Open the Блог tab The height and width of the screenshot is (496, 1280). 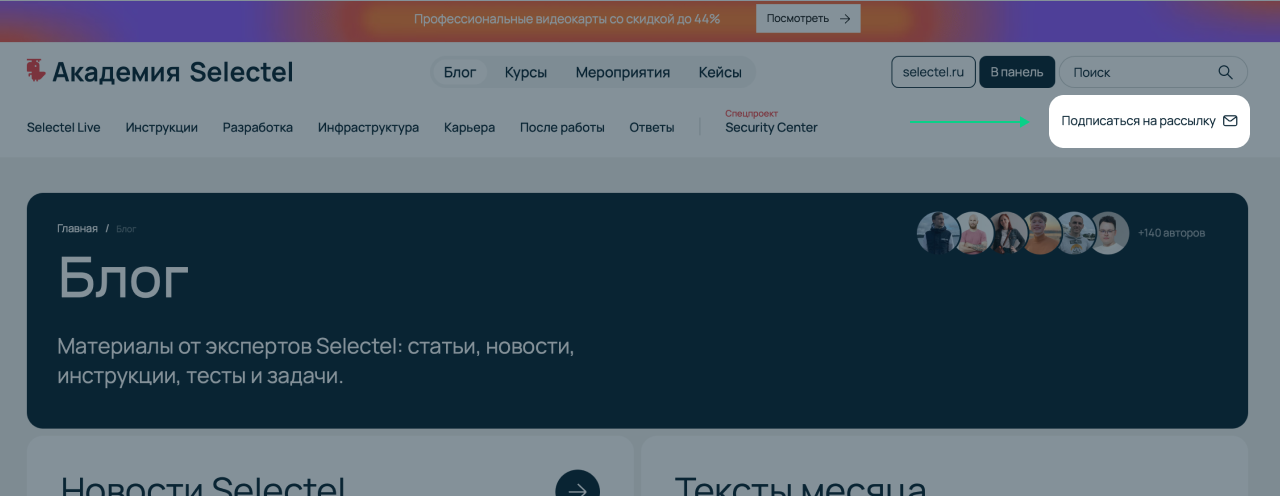460,72
